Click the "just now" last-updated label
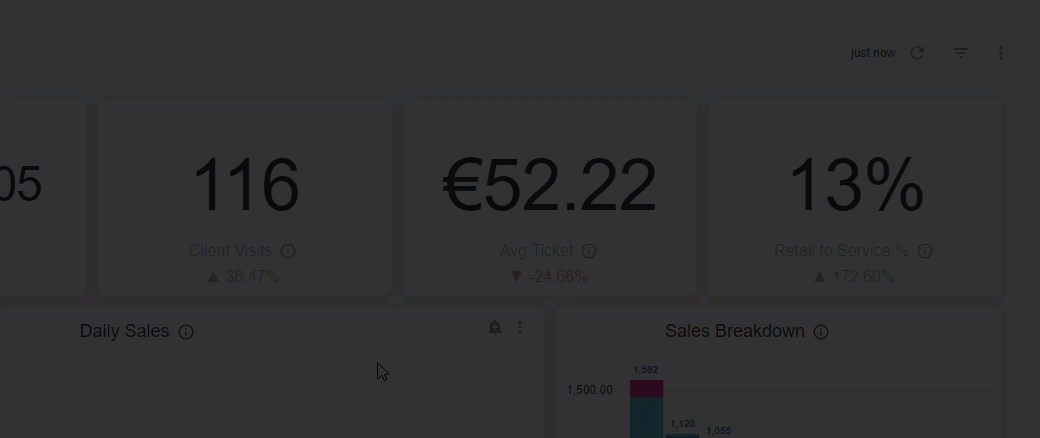Screen dimensions: 1040x438 (x=873, y=53)
